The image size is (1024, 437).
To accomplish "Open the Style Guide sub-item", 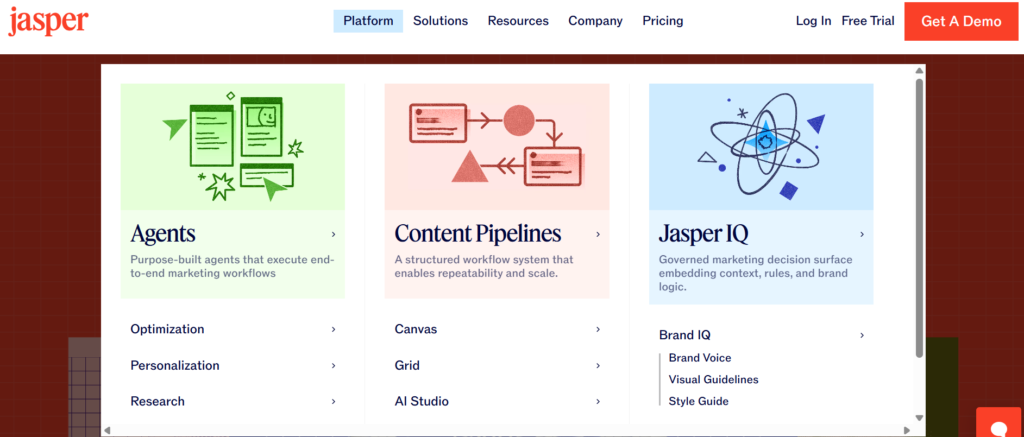I will tap(699, 401).
